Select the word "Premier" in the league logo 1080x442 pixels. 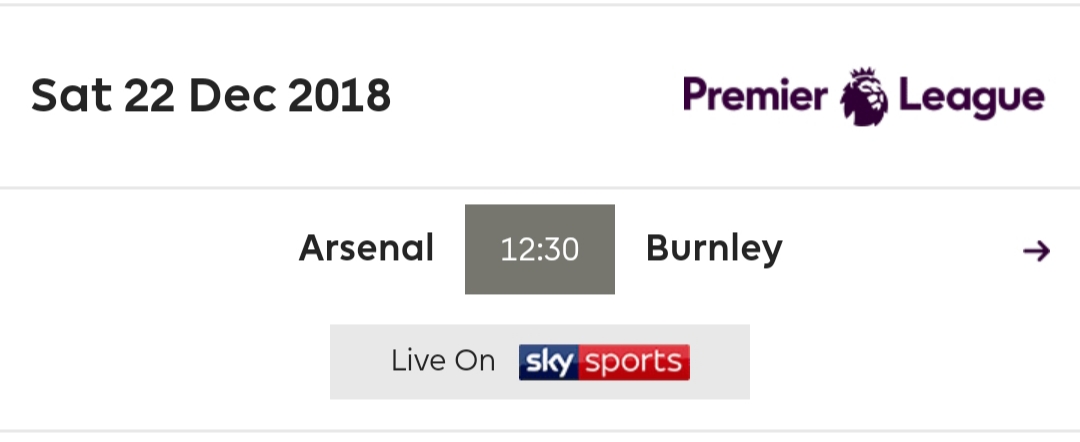(x=756, y=95)
